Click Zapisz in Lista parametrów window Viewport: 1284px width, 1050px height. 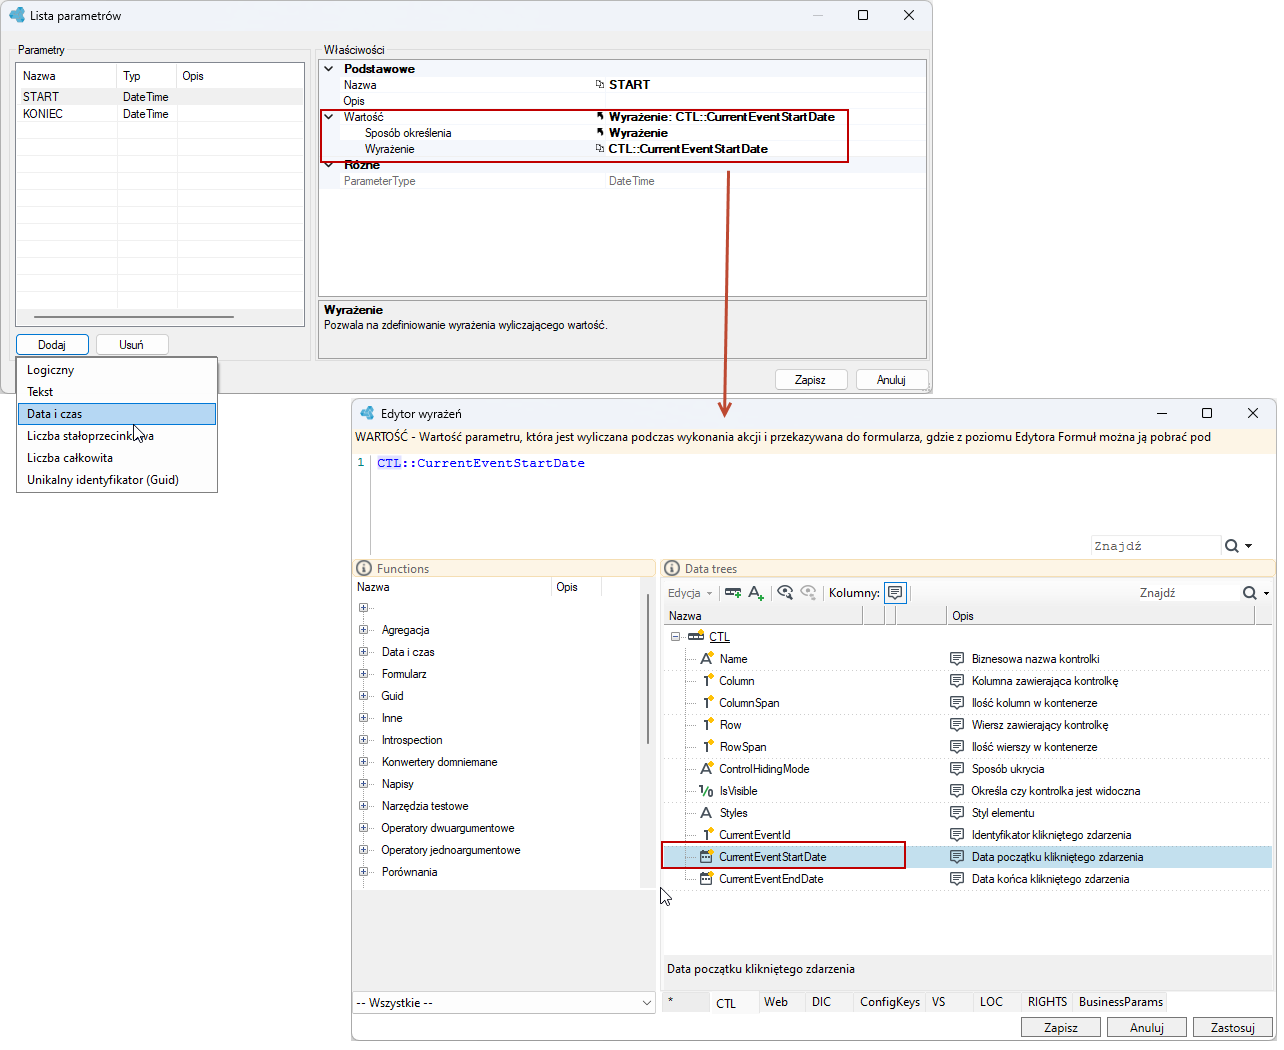tap(811, 380)
